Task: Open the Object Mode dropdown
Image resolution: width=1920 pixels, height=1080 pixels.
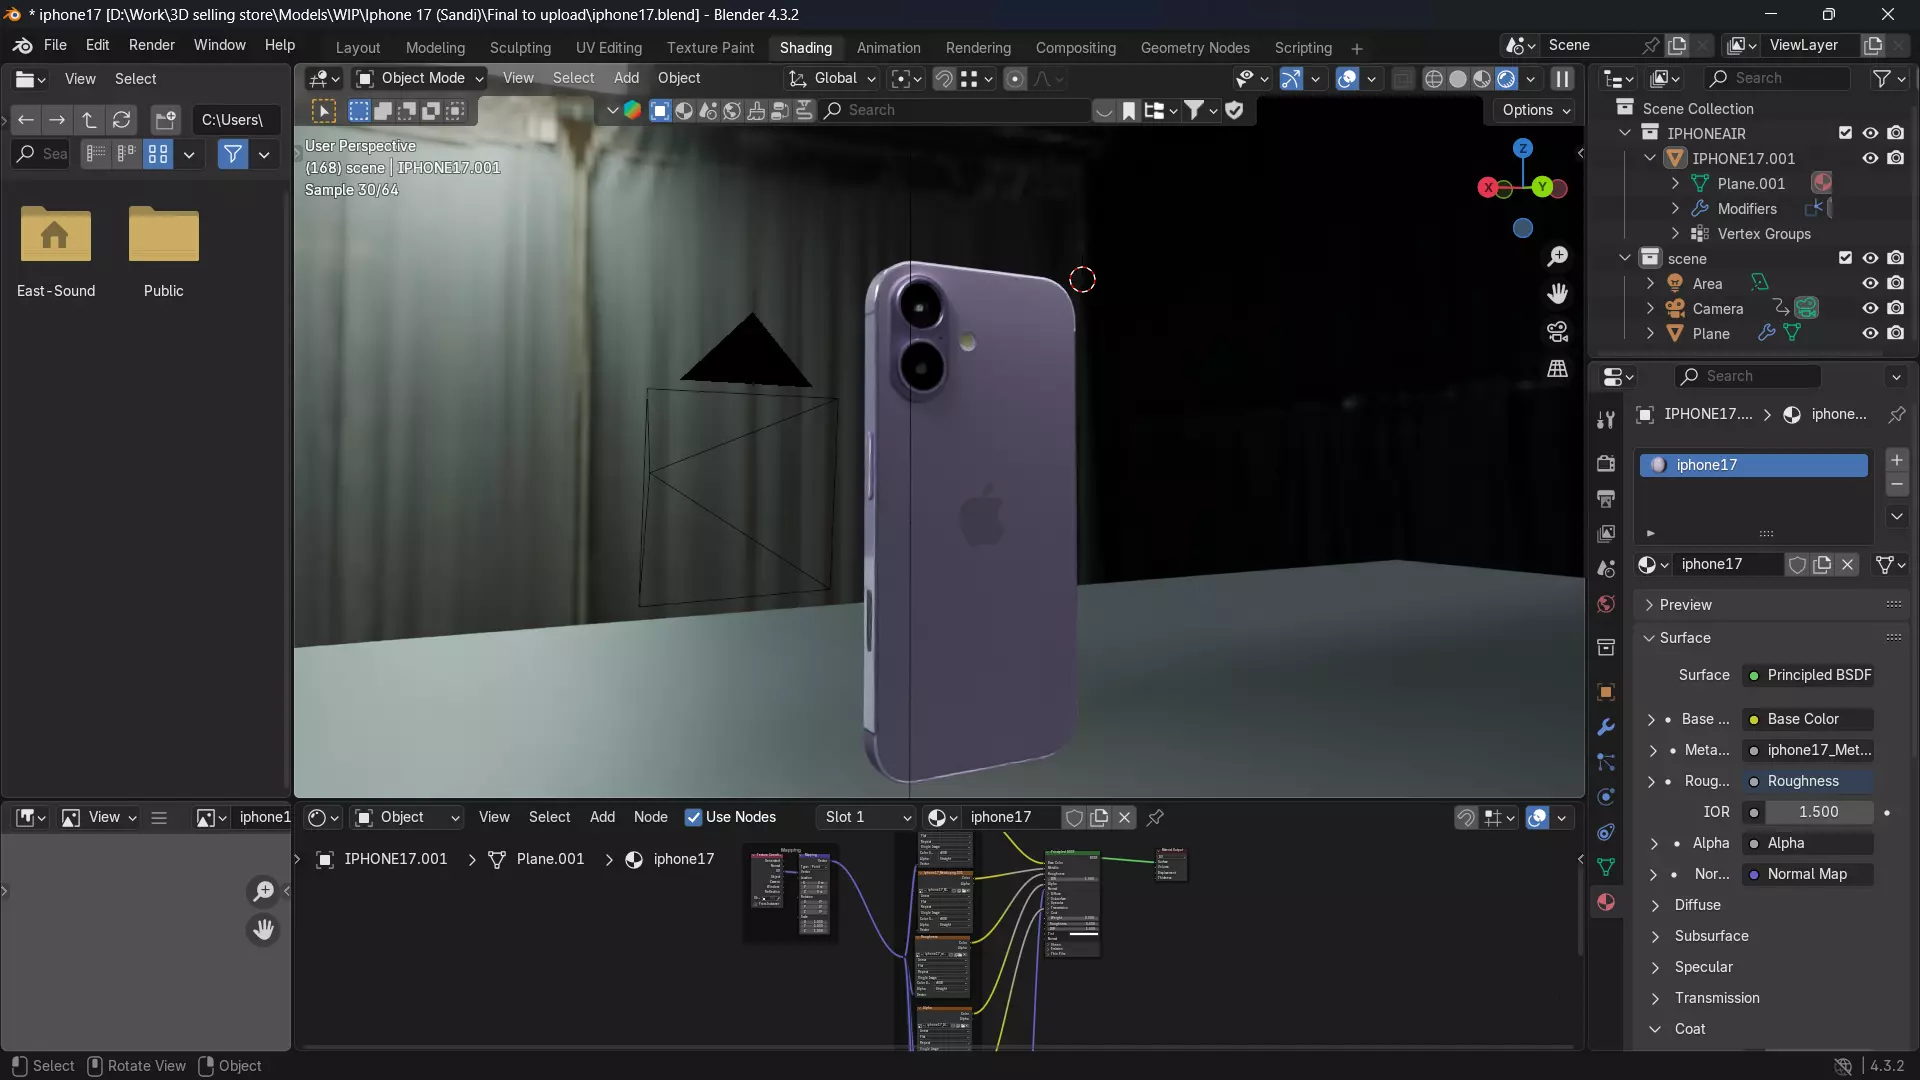Action: click(x=420, y=79)
